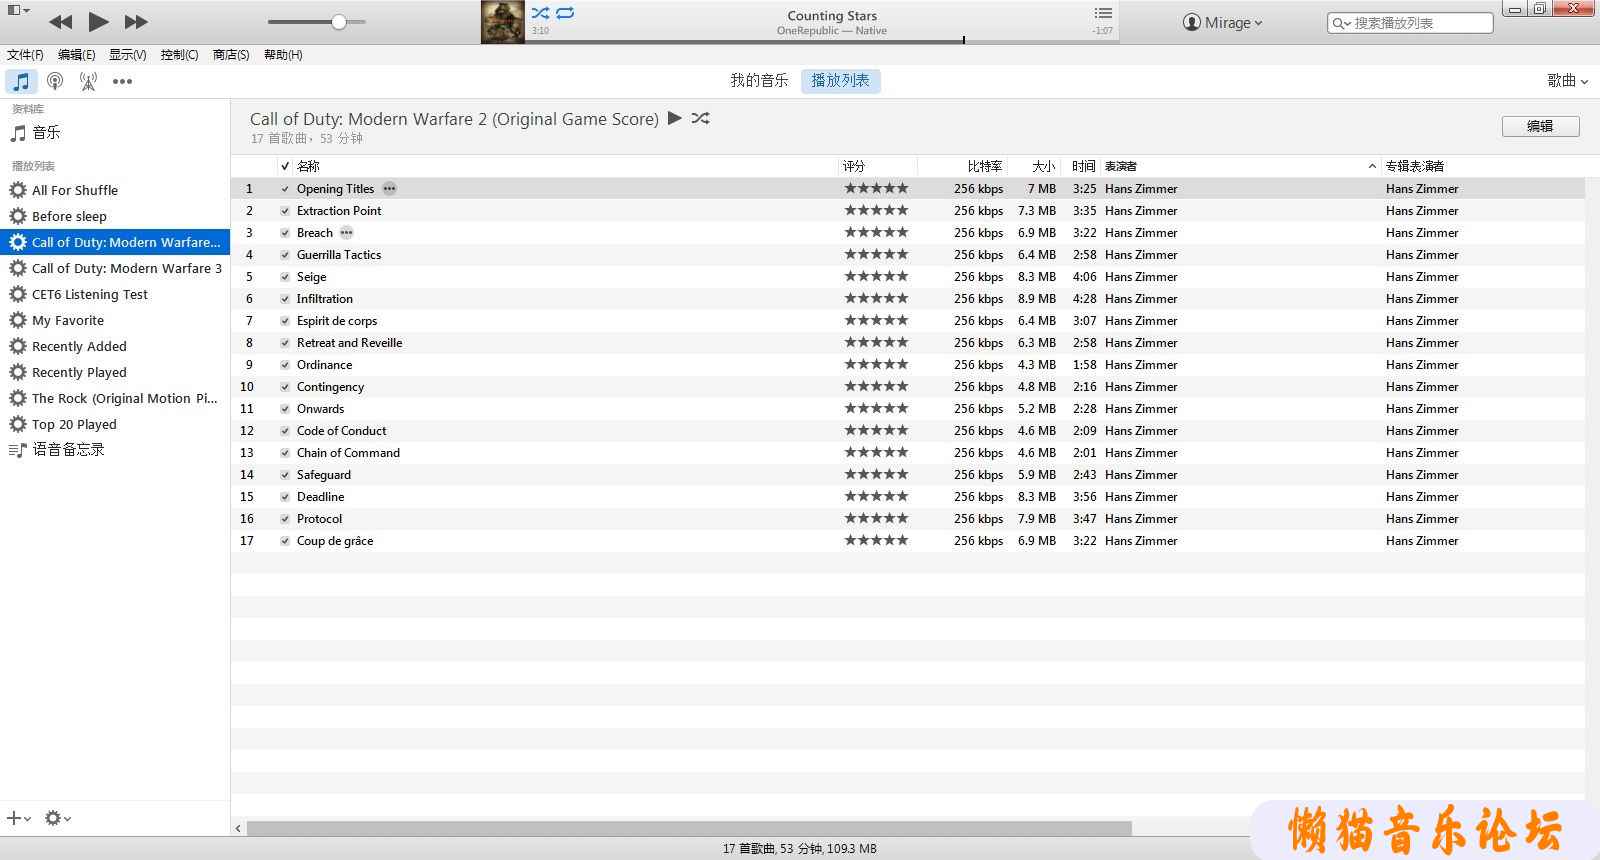This screenshot has height=860, width=1600.
Task: Open the more media types ellipsis
Action: coord(122,81)
